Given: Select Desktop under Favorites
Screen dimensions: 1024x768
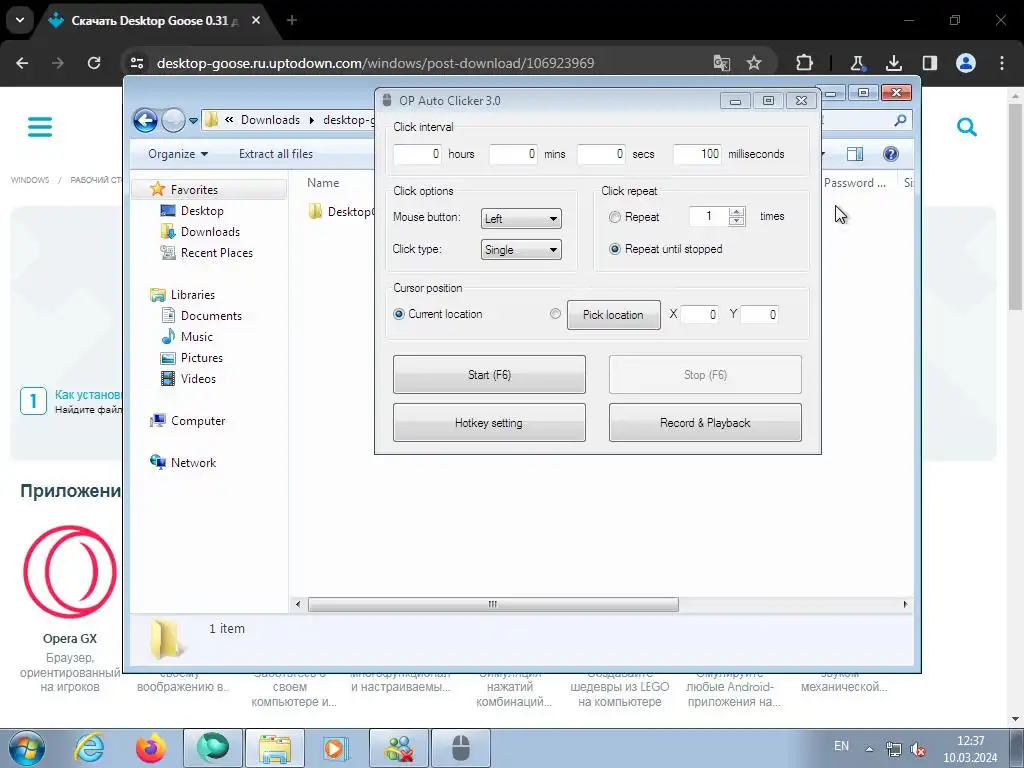Looking at the screenshot, I should (202, 211).
